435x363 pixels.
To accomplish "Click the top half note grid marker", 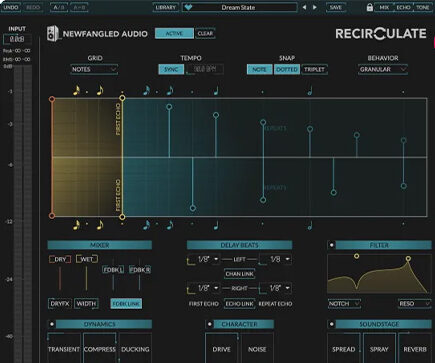I will pos(310,91).
